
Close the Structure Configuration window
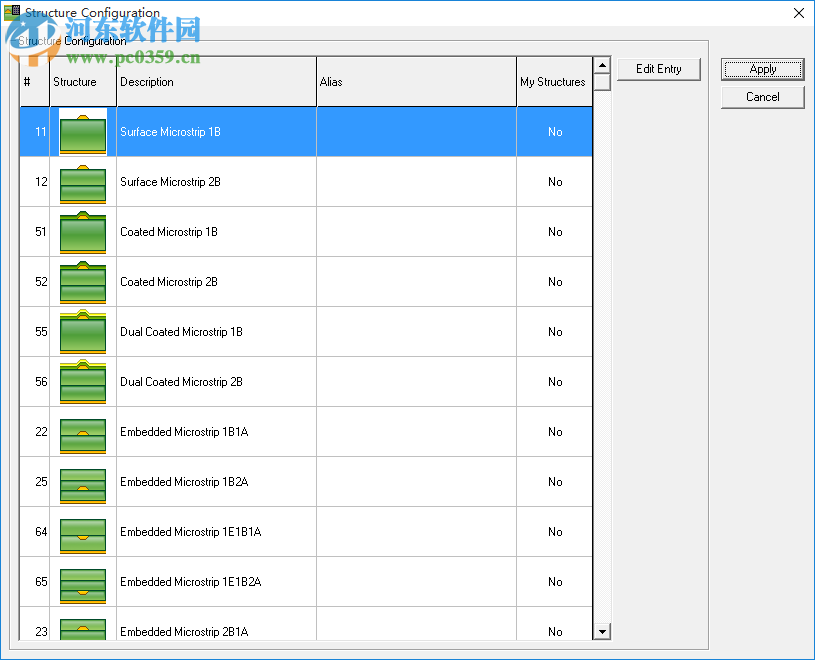pos(799,13)
